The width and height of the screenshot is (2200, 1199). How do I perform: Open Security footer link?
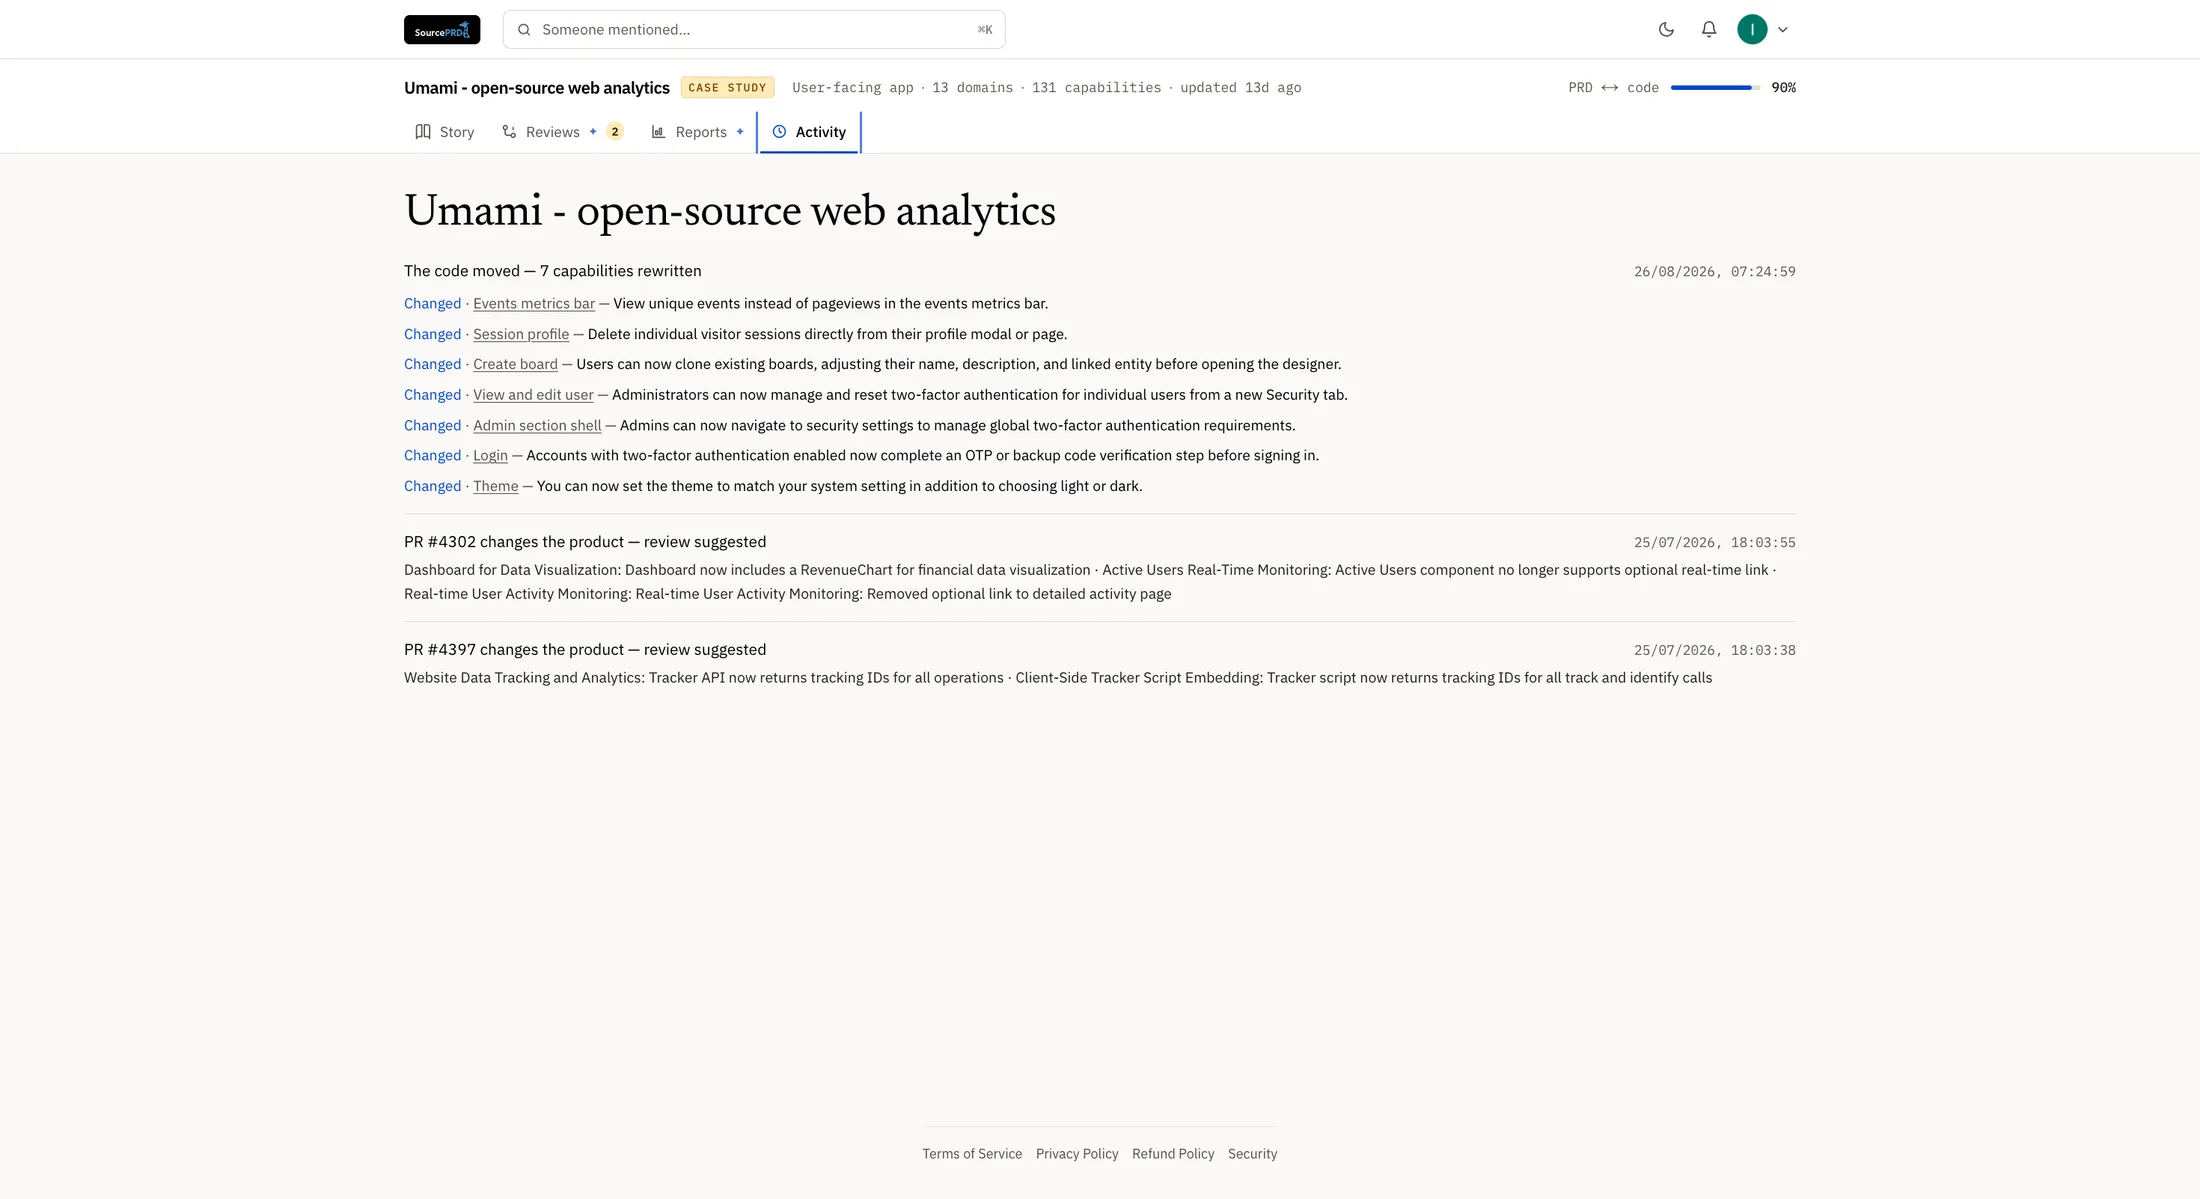pyautogui.click(x=1253, y=1154)
